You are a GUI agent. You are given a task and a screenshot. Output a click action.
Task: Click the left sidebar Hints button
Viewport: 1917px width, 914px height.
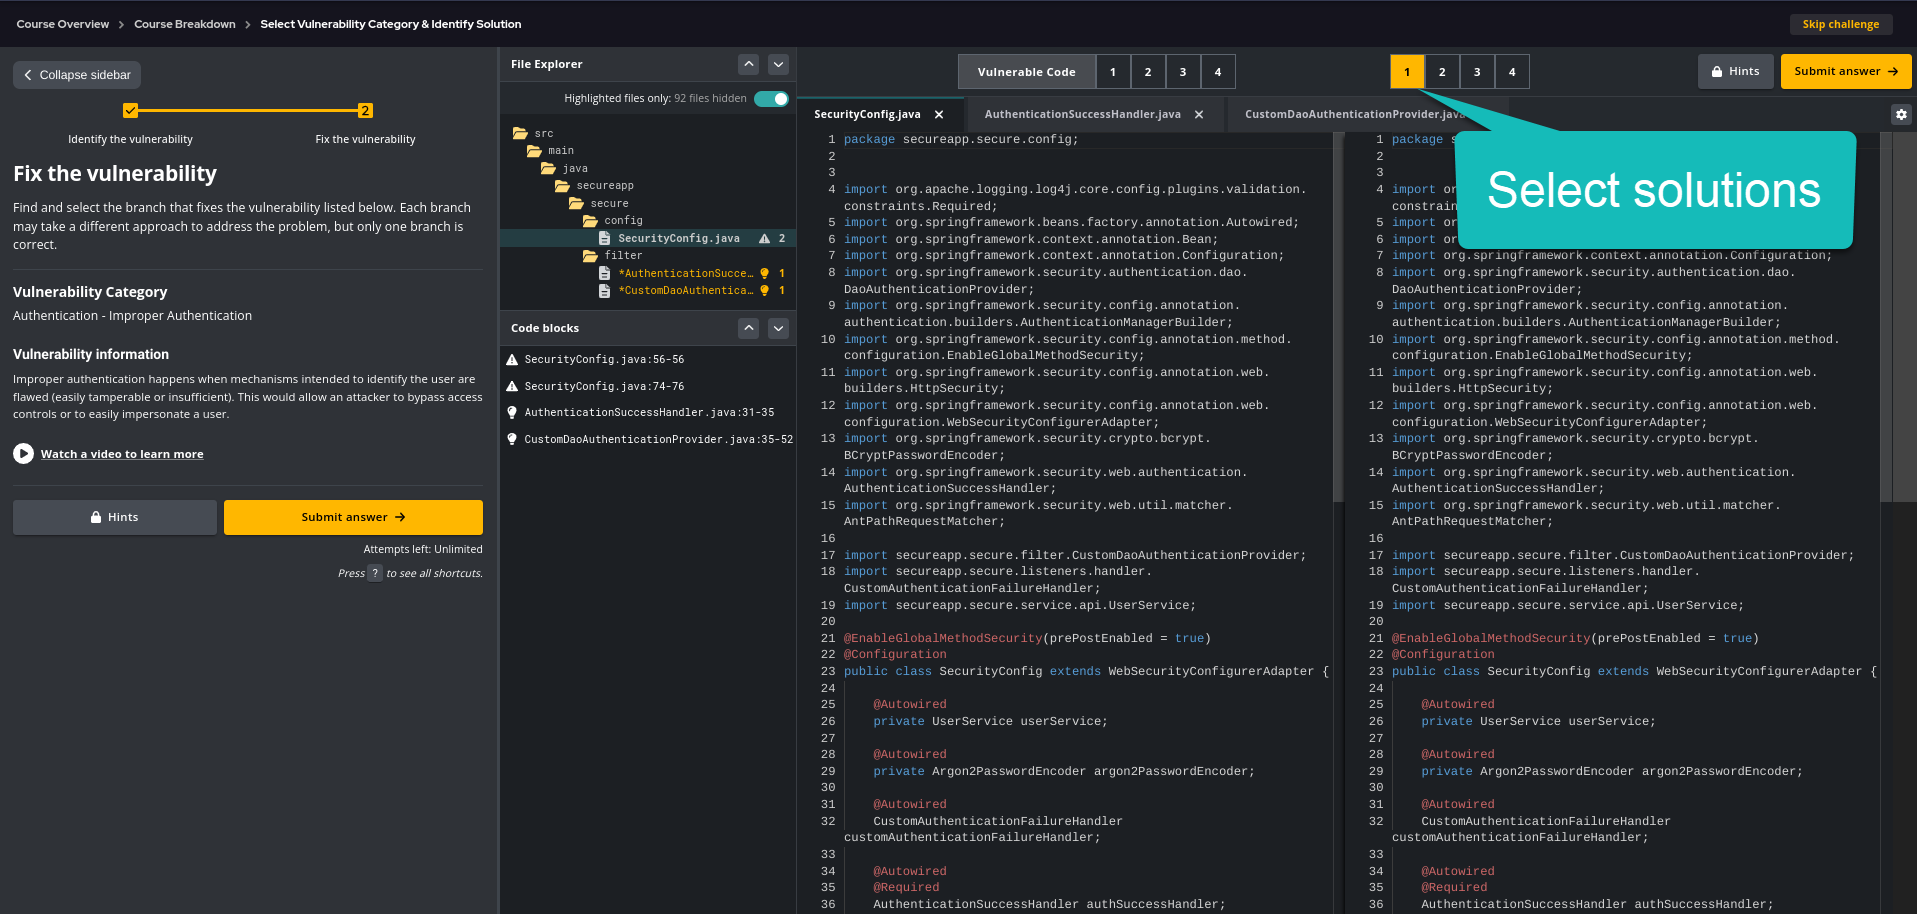point(115,517)
